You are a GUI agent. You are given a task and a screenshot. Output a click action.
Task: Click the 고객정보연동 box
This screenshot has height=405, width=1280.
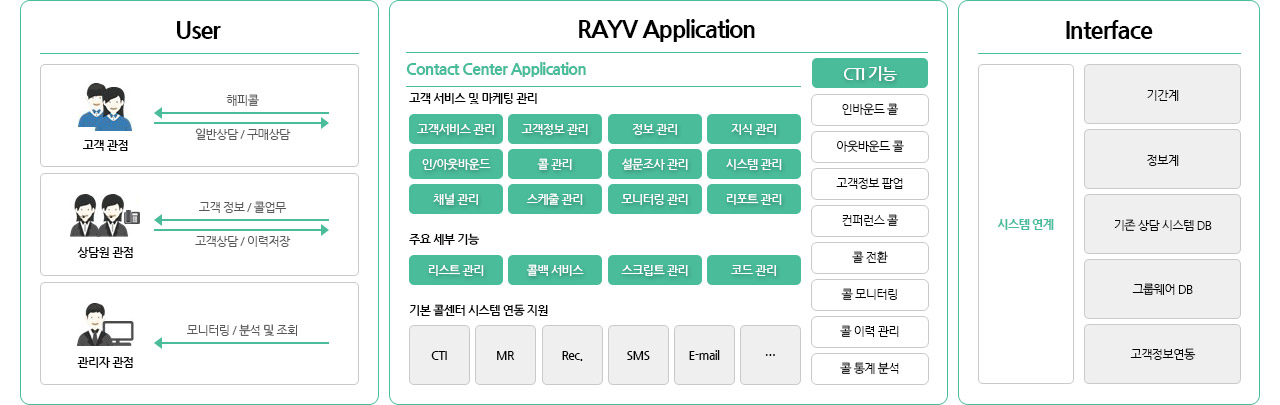click(1163, 354)
